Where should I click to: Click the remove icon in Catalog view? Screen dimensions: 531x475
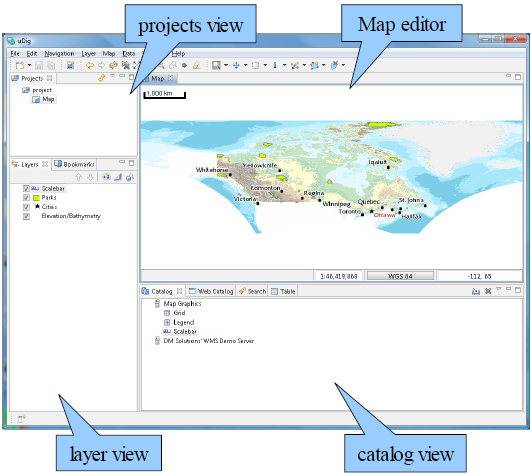pyautogui.click(x=488, y=291)
